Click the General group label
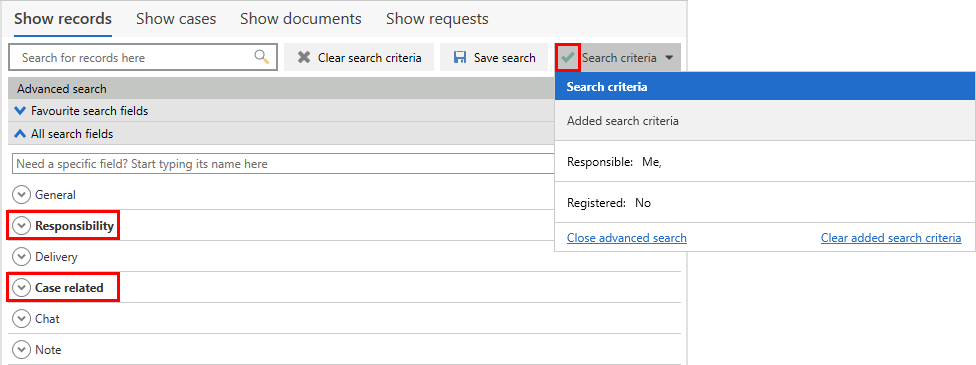 tap(55, 195)
